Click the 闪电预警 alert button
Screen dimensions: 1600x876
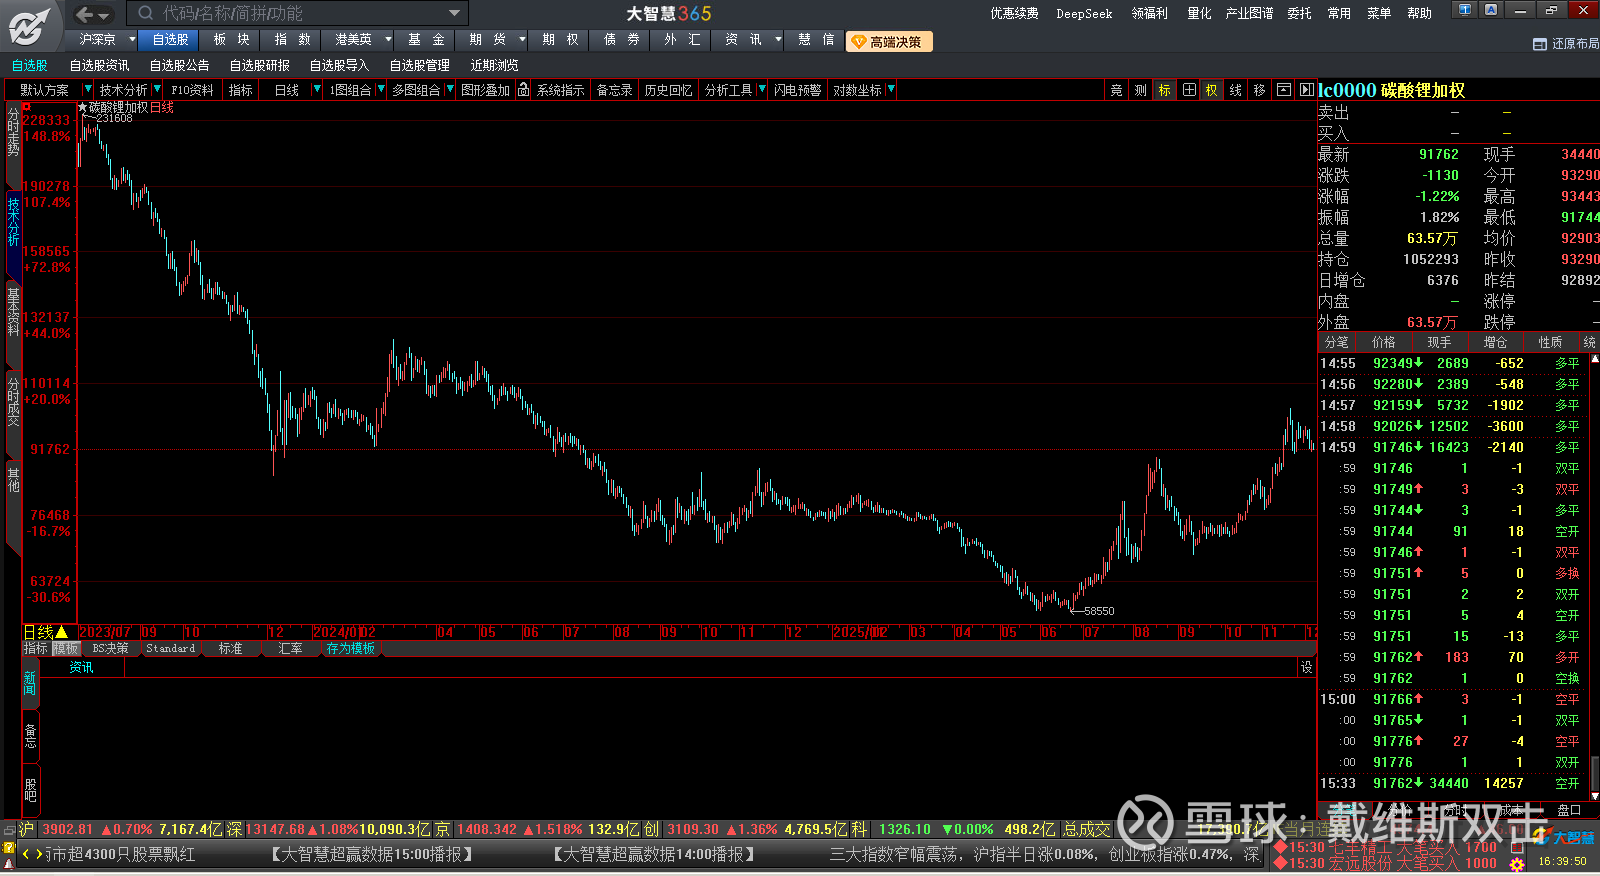coord(797,90)
